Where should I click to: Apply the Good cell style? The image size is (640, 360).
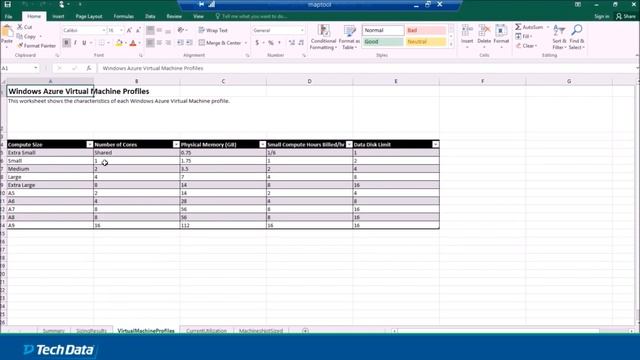382,42
